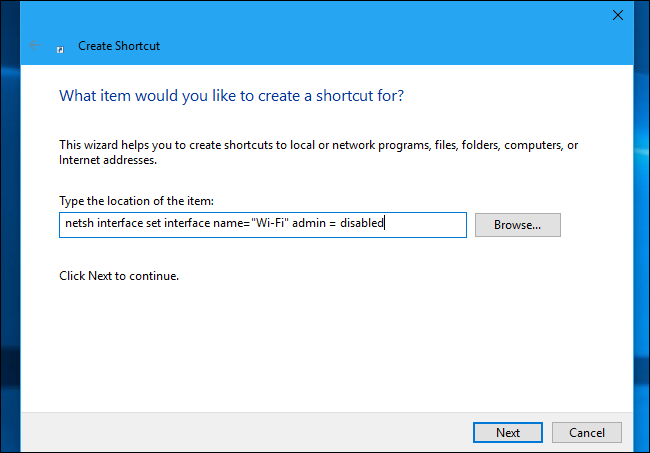
Task: Click the back arrow in the wizard header
Action: point(36,46)
